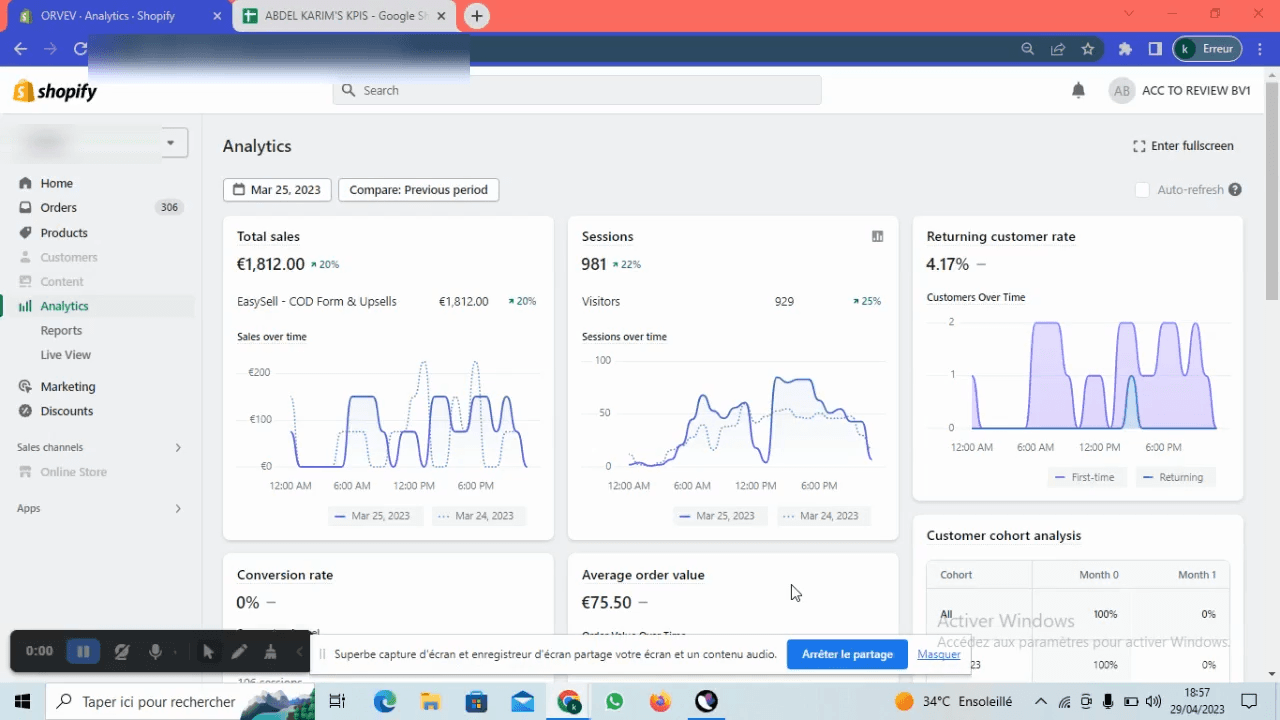Toggle the recorder webcam off icon
This screenshot has width=1280, height=720.
tap(122, 651)
